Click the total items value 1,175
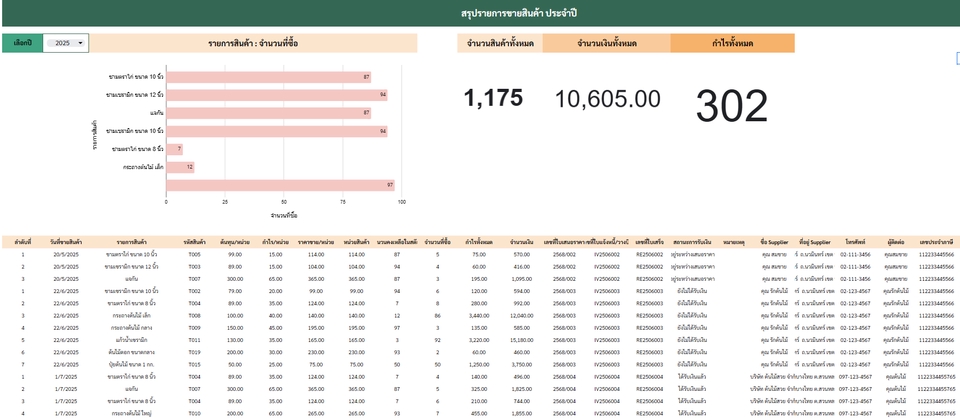 click(494, 98)
